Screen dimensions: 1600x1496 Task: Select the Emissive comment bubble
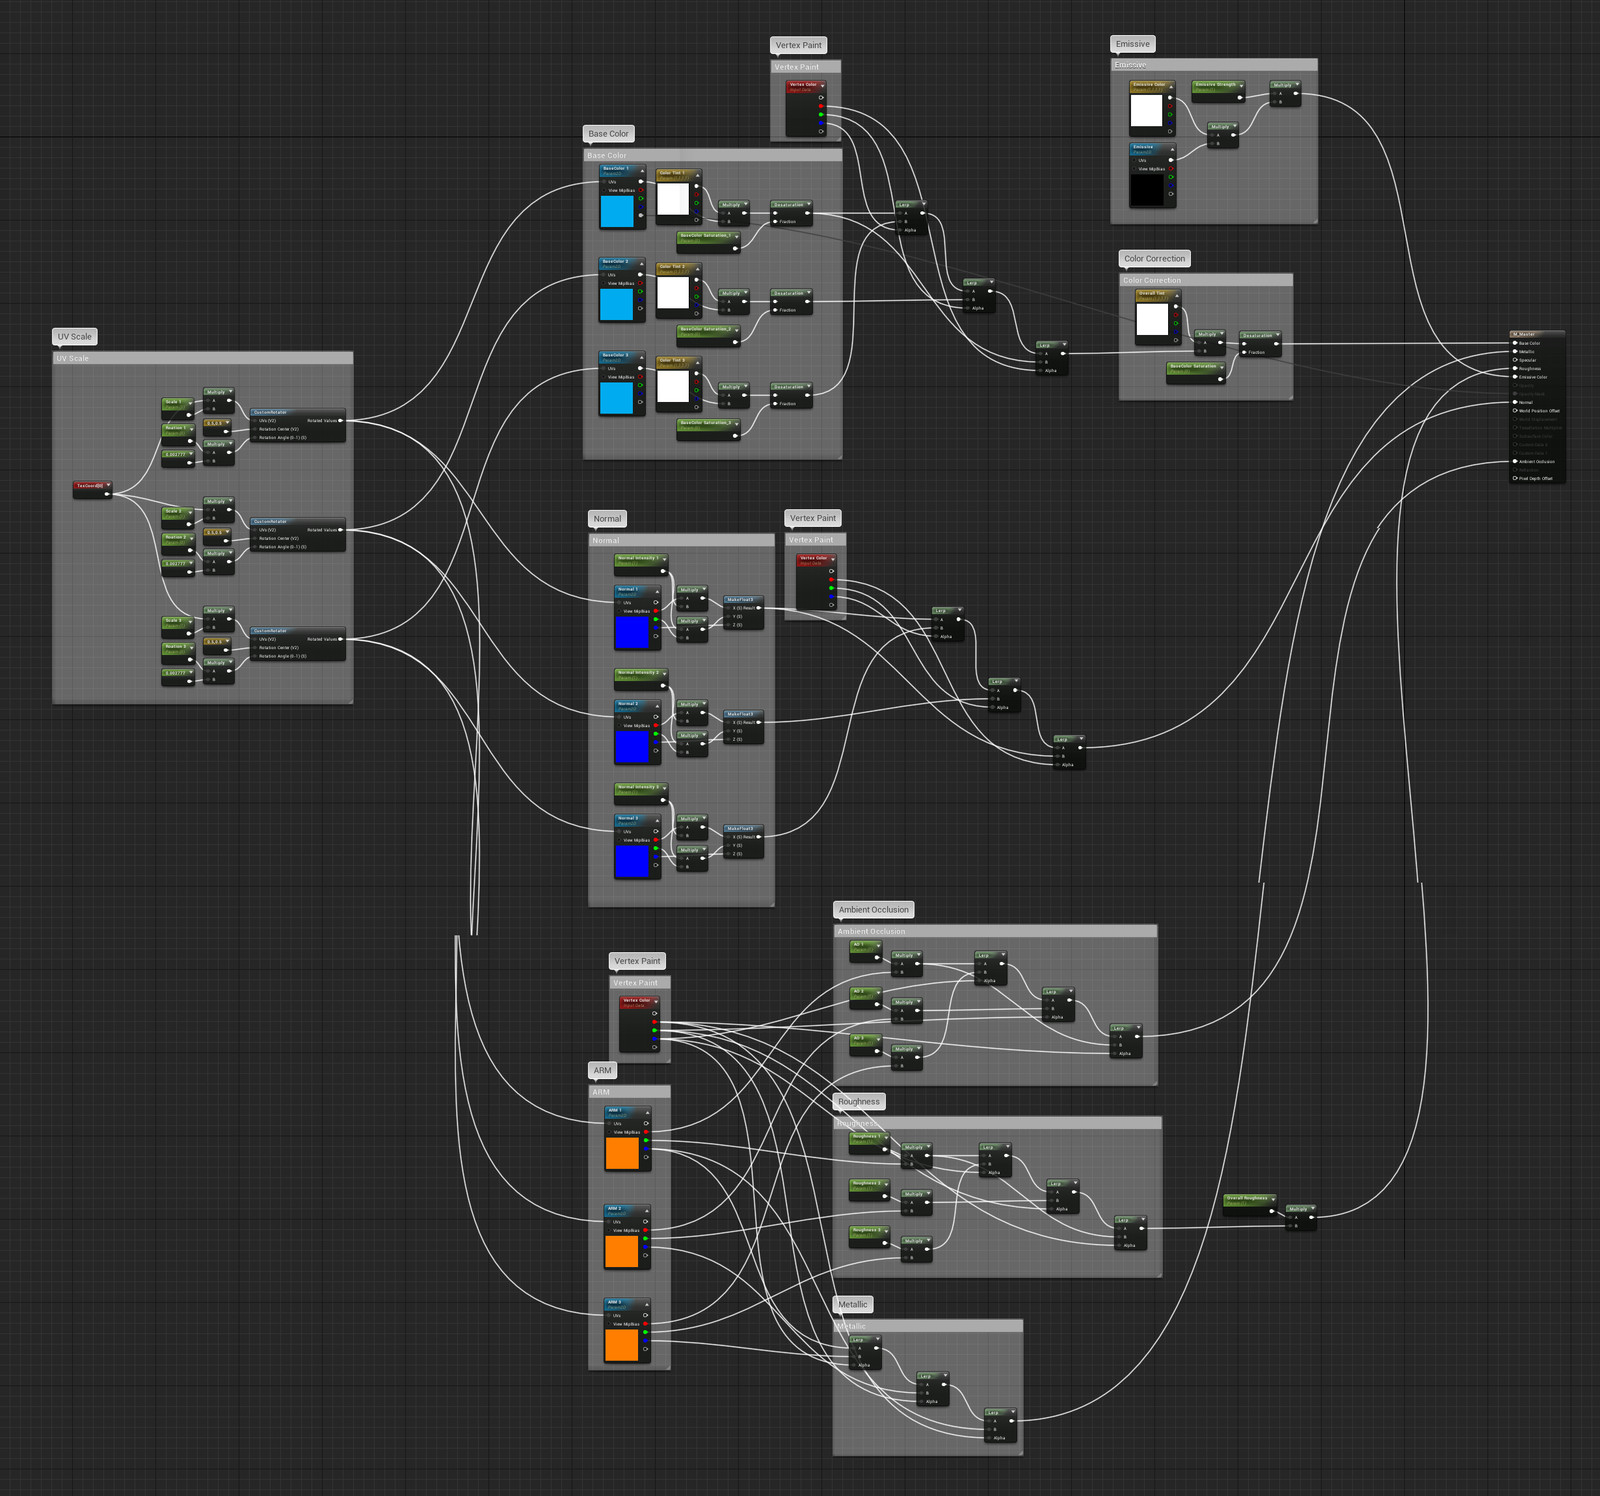pos(1133,44)
